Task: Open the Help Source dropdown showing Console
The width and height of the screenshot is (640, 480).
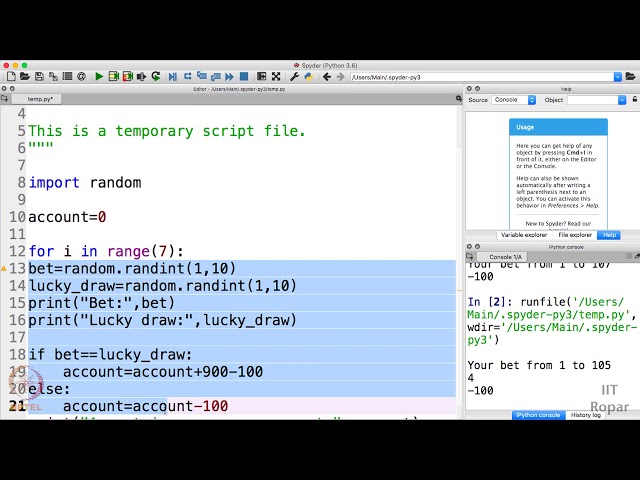Action: 513,100
